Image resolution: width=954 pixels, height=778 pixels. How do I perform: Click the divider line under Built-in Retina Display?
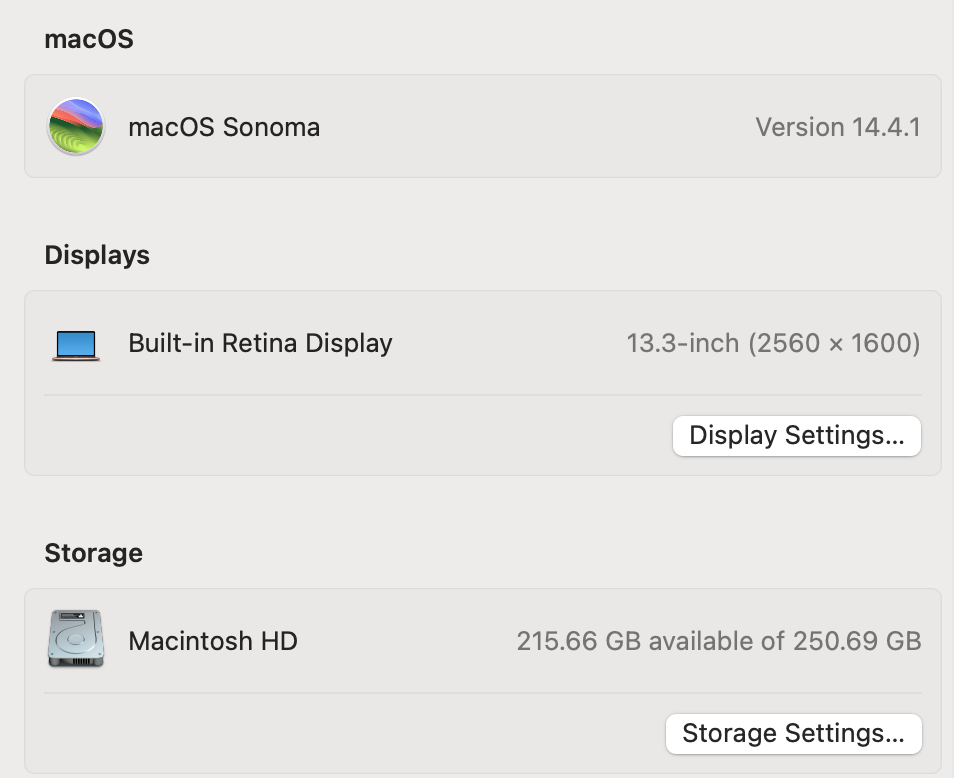(x=482, y=395)
